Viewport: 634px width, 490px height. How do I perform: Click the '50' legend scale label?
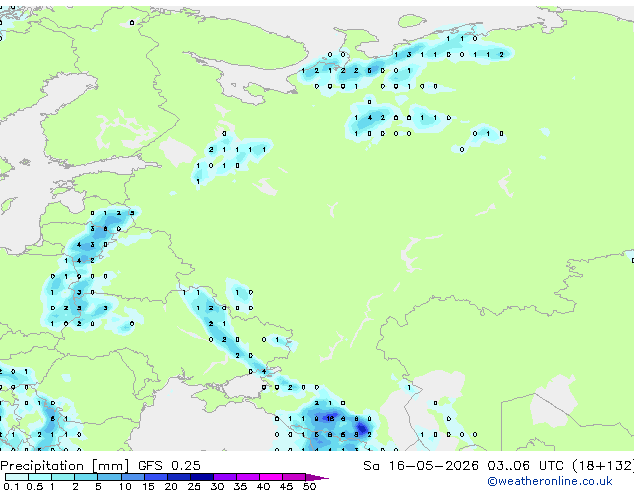click(x=309, y=486)
